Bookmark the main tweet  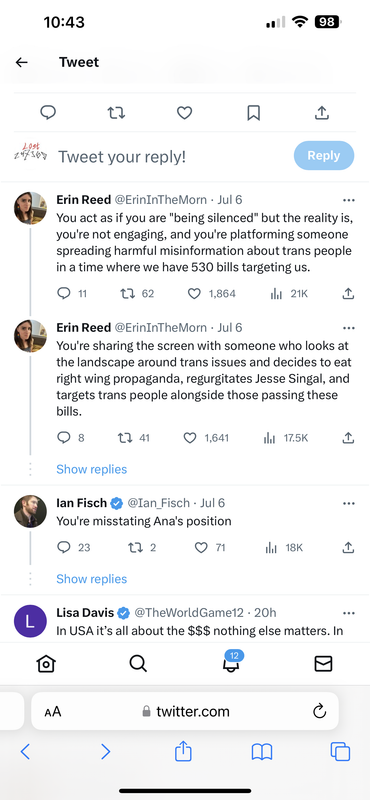click(254, 112)
